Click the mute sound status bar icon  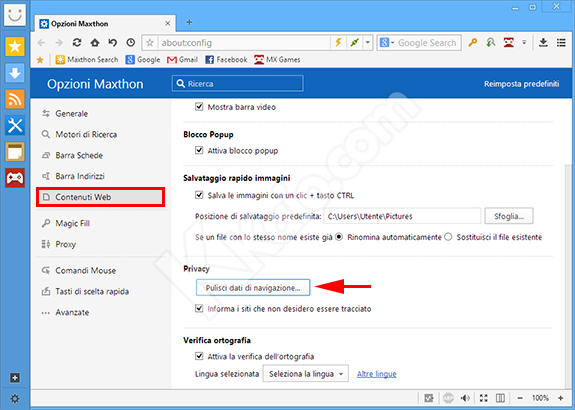pos(466,398)
